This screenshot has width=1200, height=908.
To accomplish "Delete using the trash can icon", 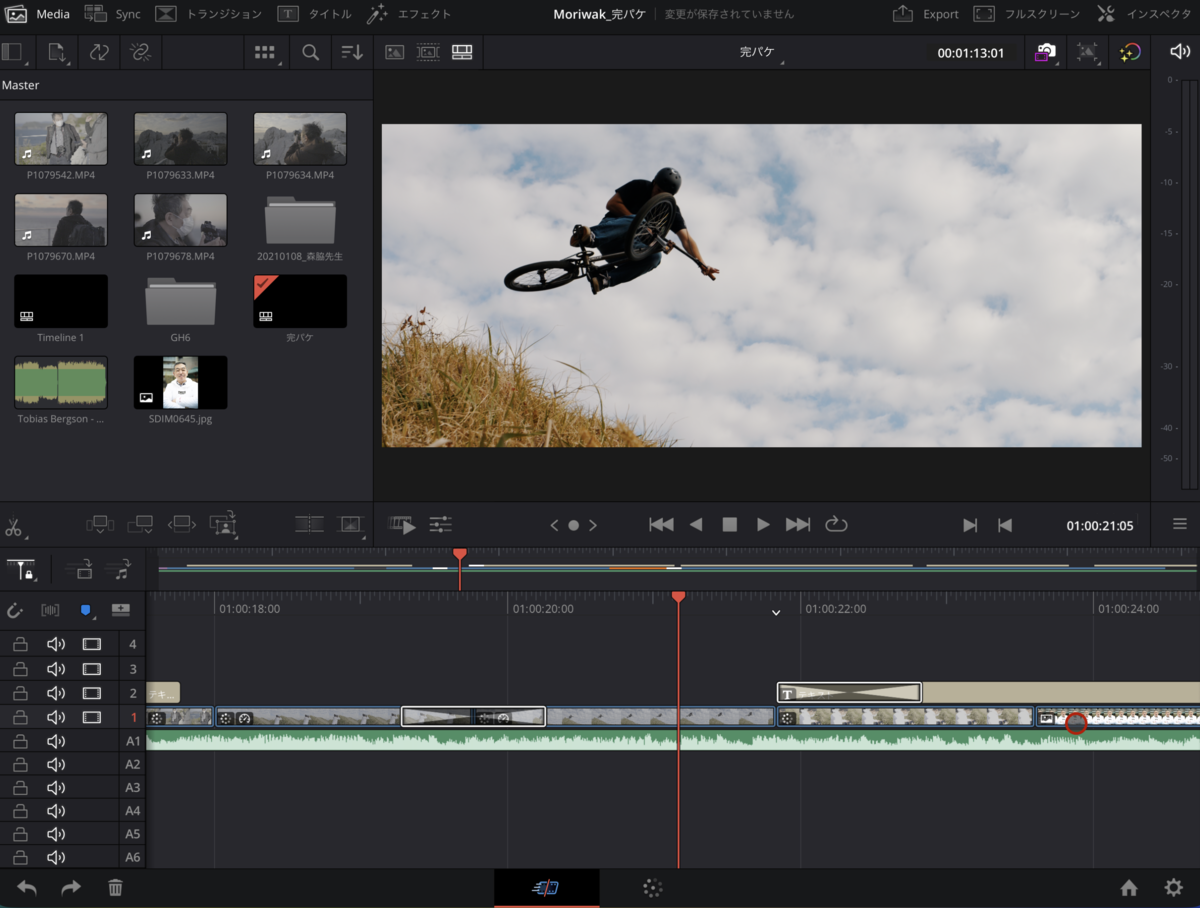I will point(115,888).
